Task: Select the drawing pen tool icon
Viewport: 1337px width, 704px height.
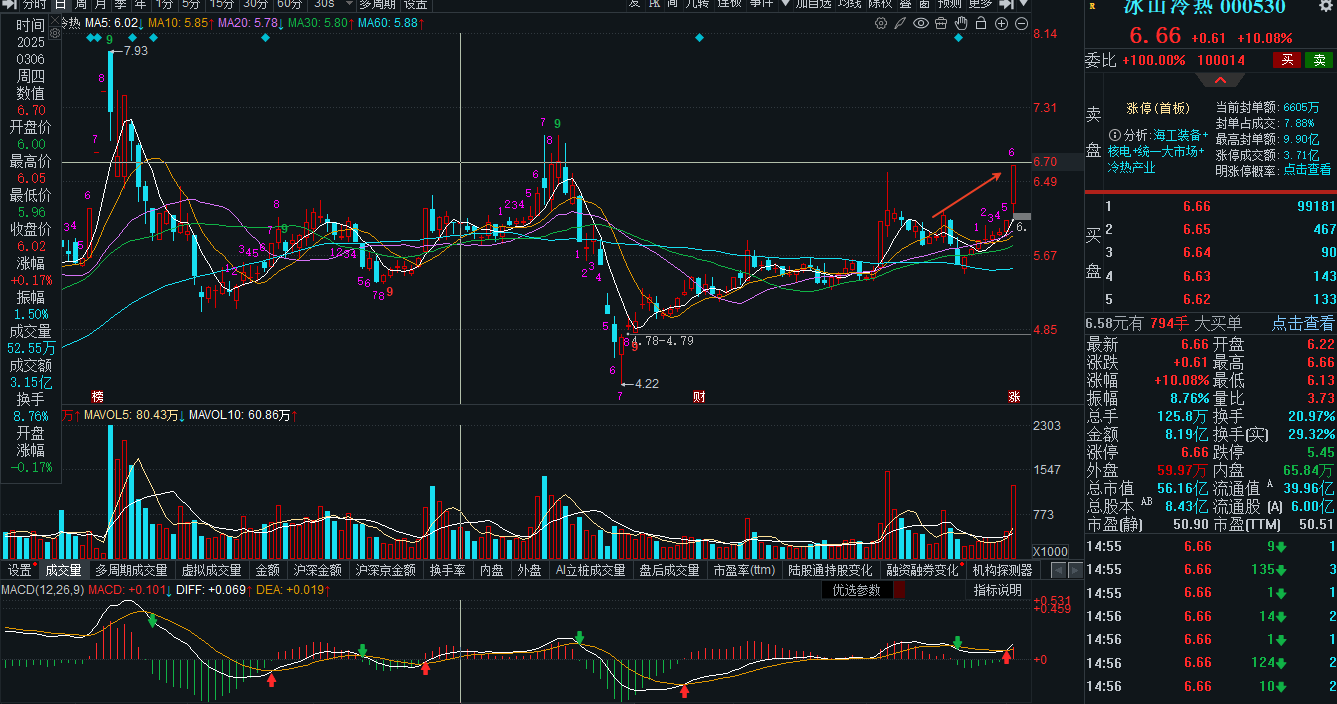Action: (901, 23)
